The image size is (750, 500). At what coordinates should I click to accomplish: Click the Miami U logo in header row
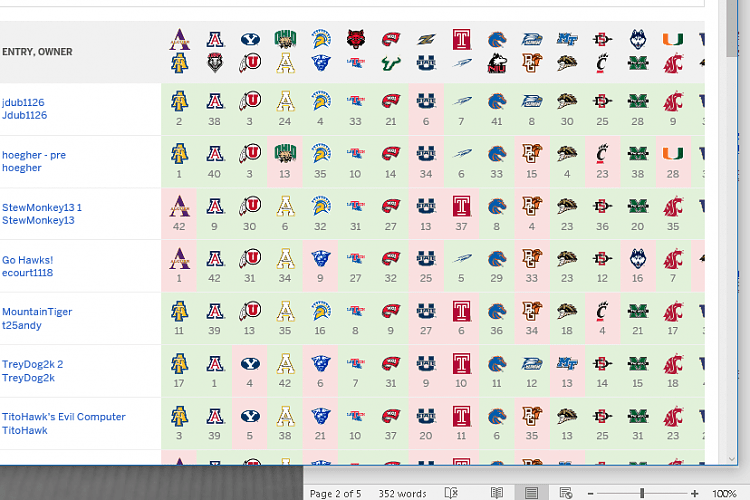point(673,39)
